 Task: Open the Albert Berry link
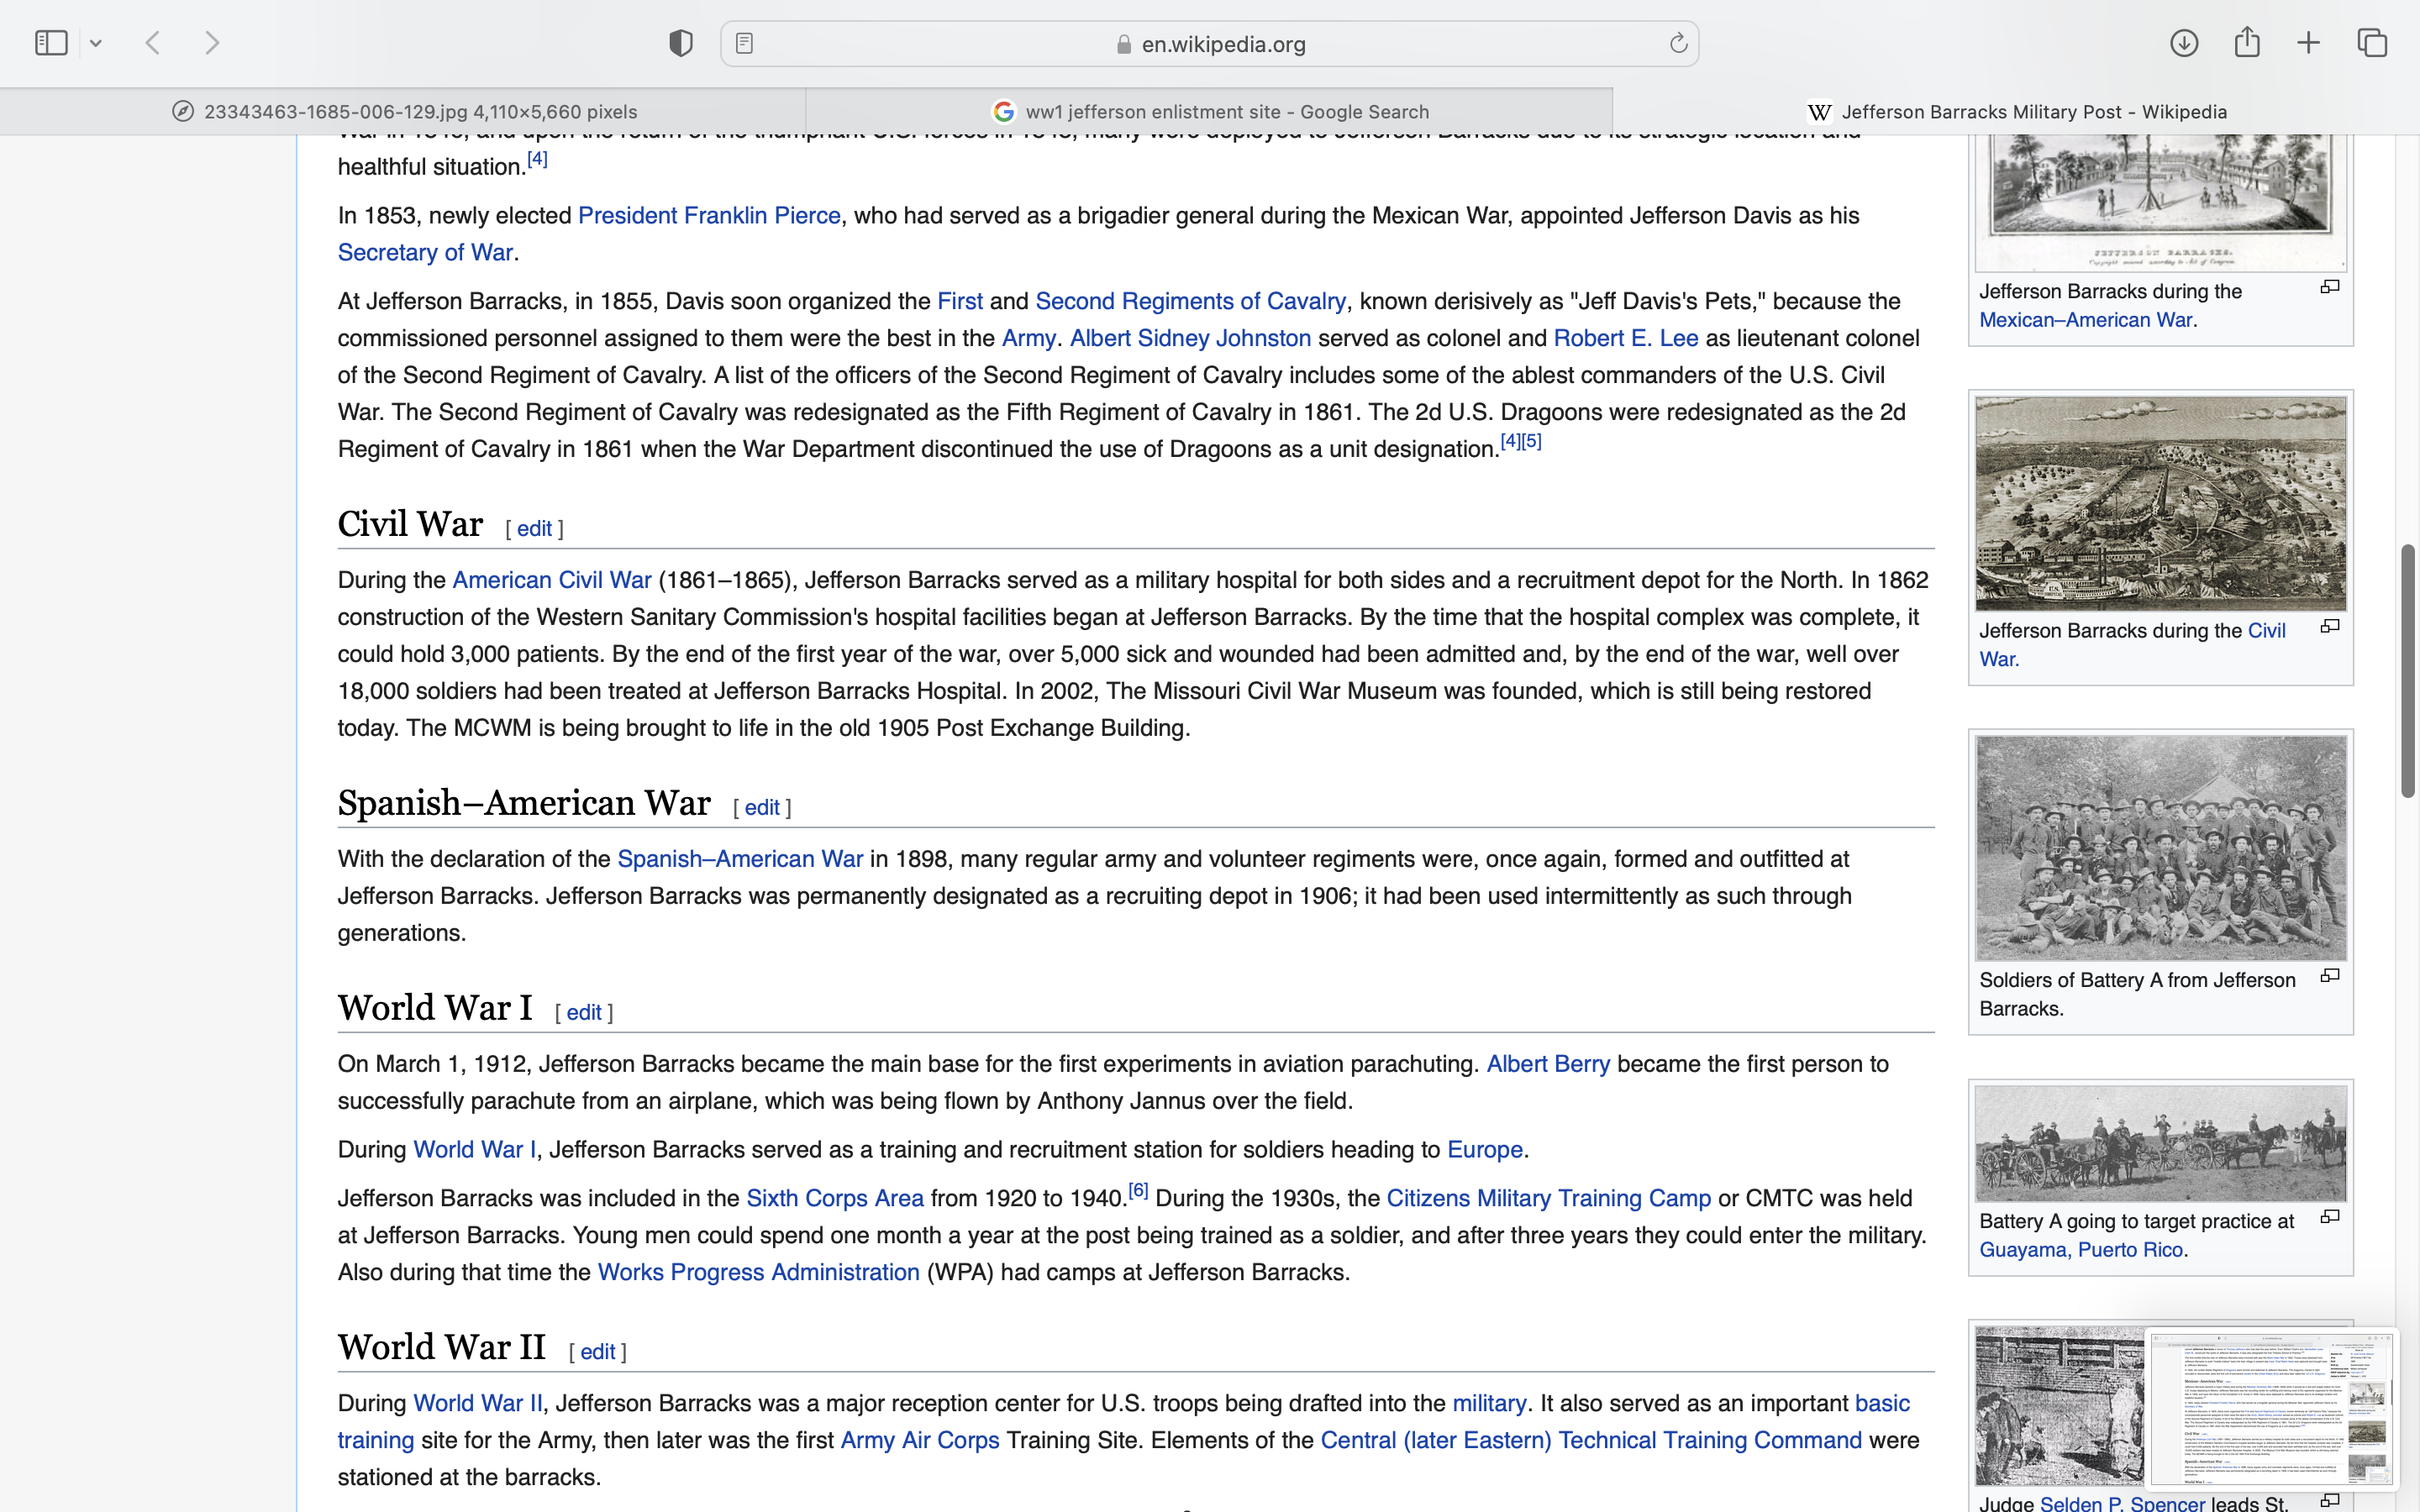[1547, 1064]
